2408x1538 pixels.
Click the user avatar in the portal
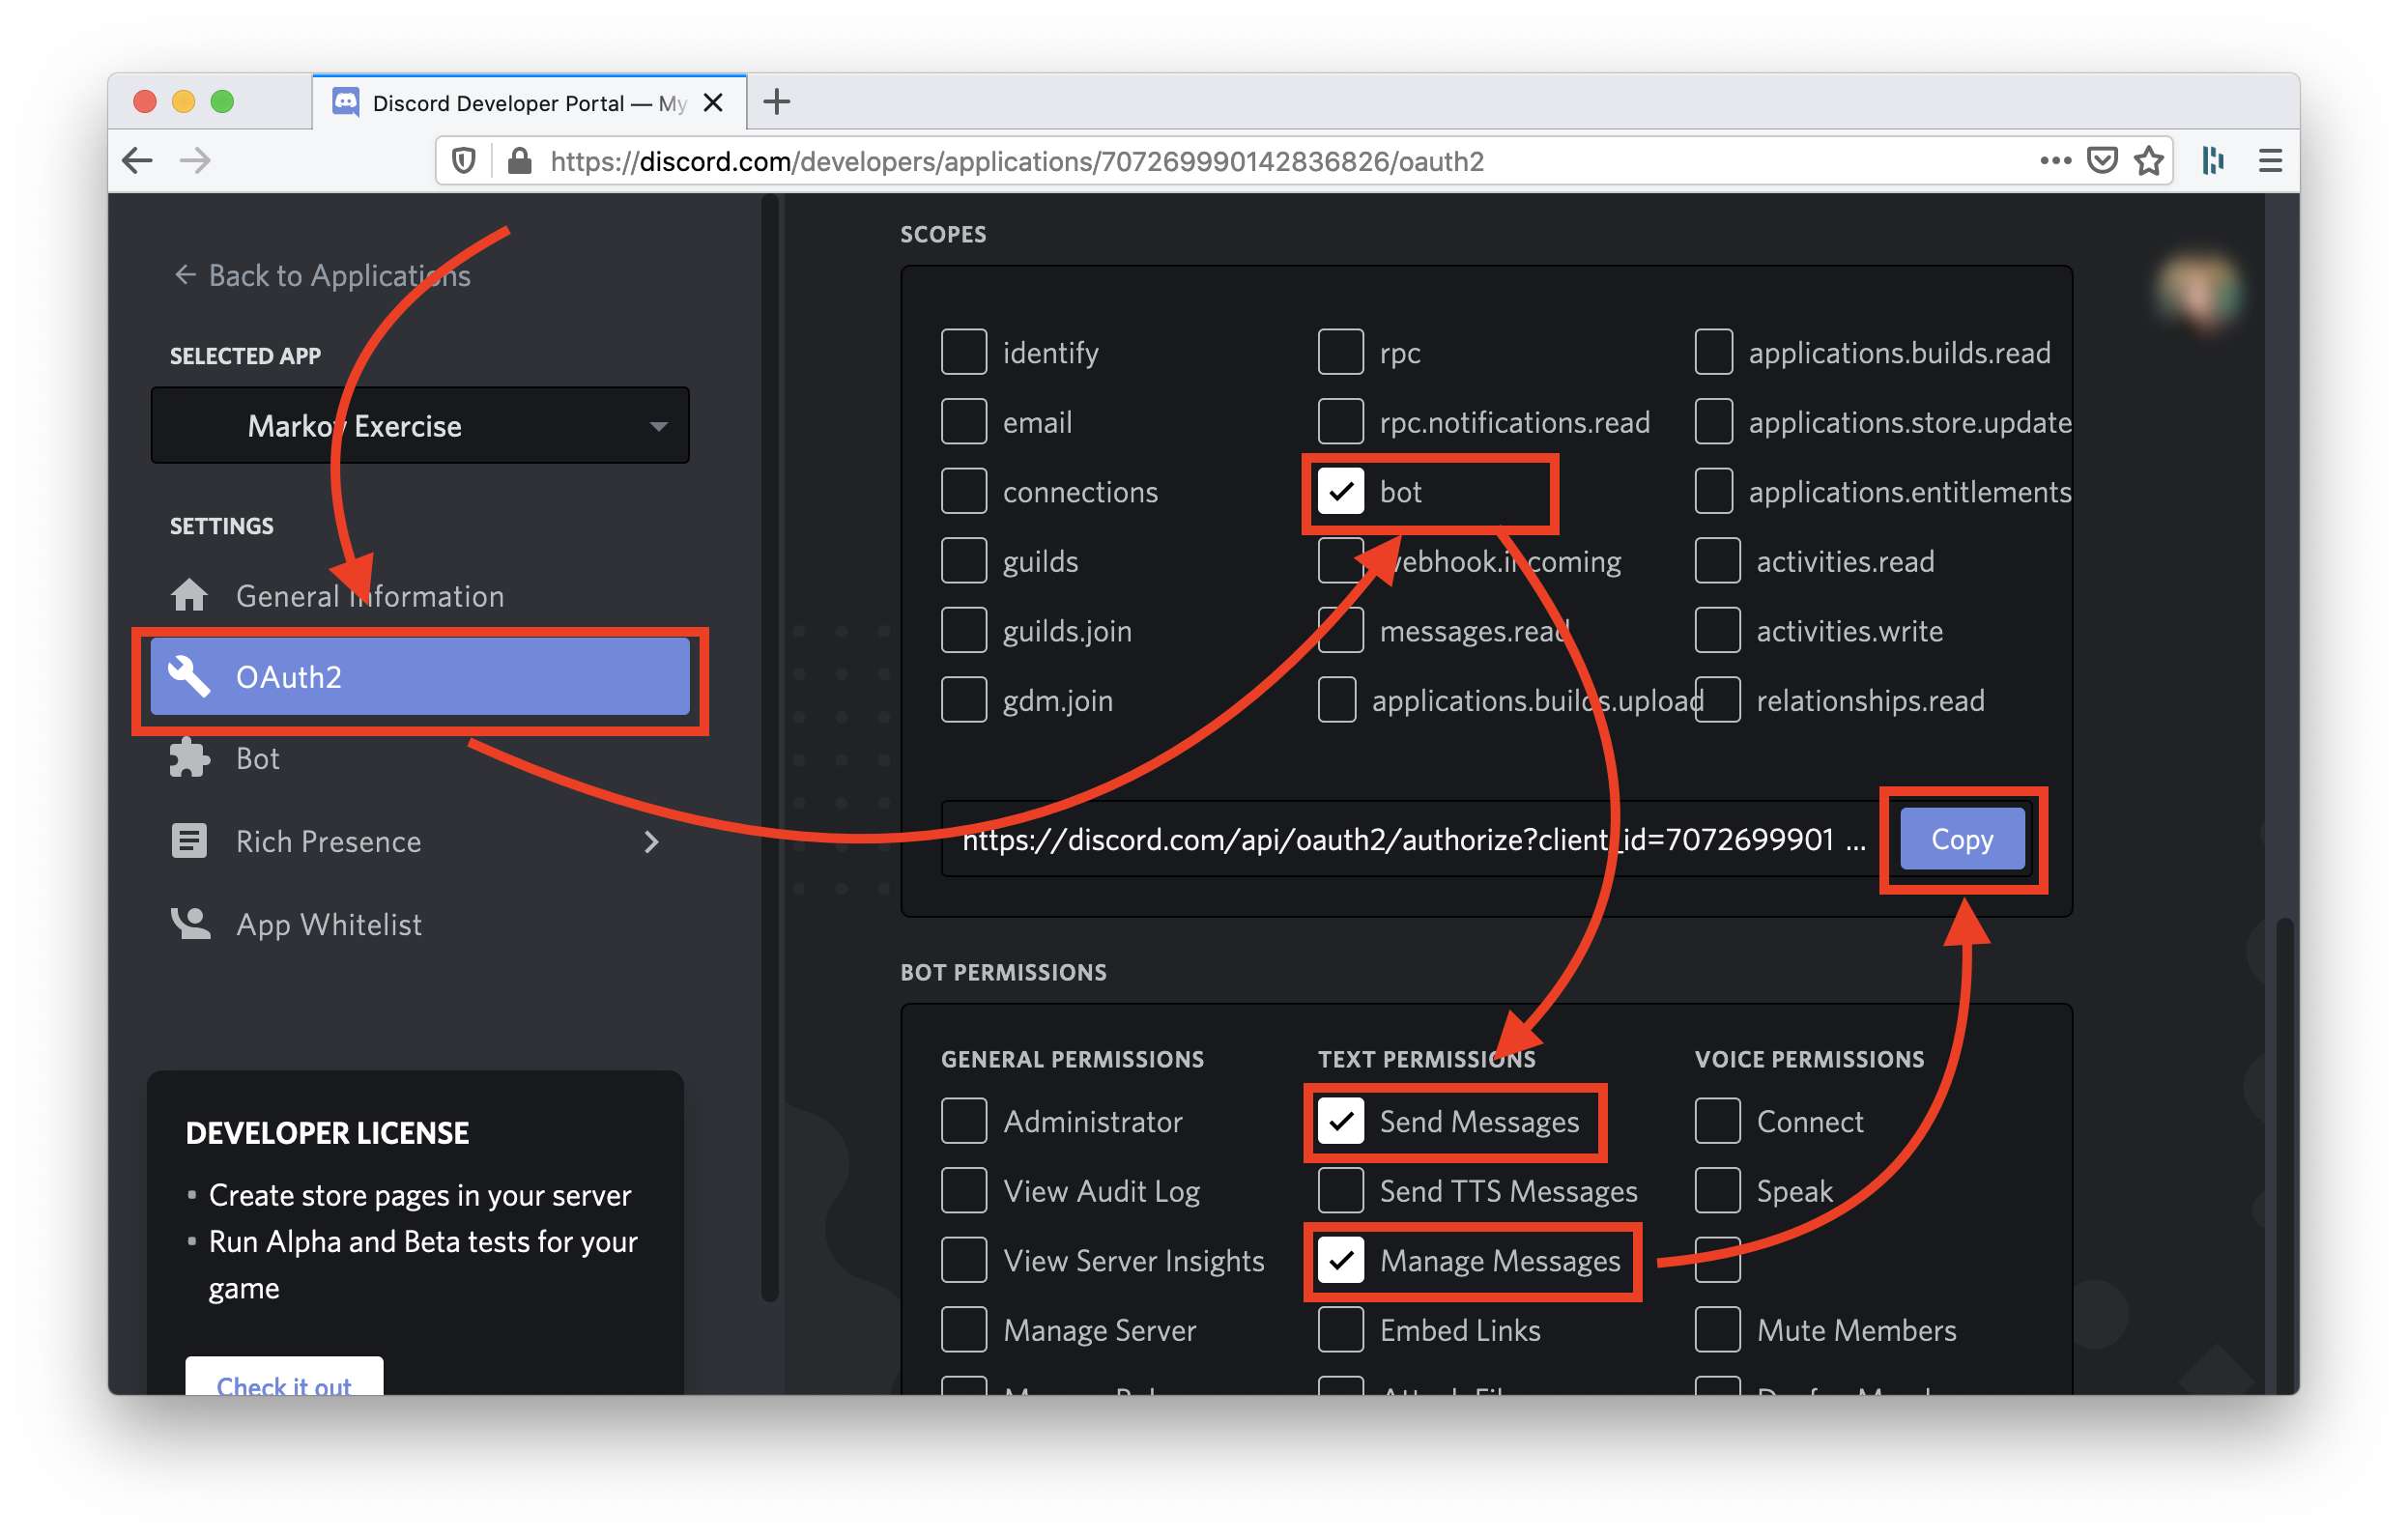(x=2198, y=289)
